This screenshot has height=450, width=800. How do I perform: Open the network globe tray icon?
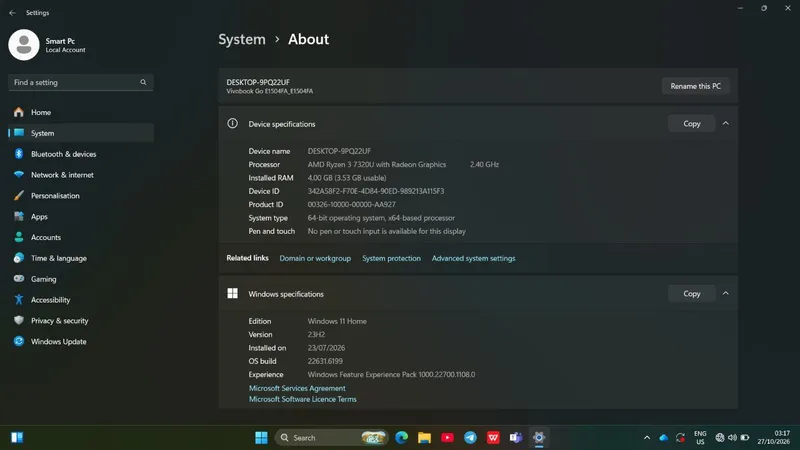pyautogui.click(x=720, y=438)
